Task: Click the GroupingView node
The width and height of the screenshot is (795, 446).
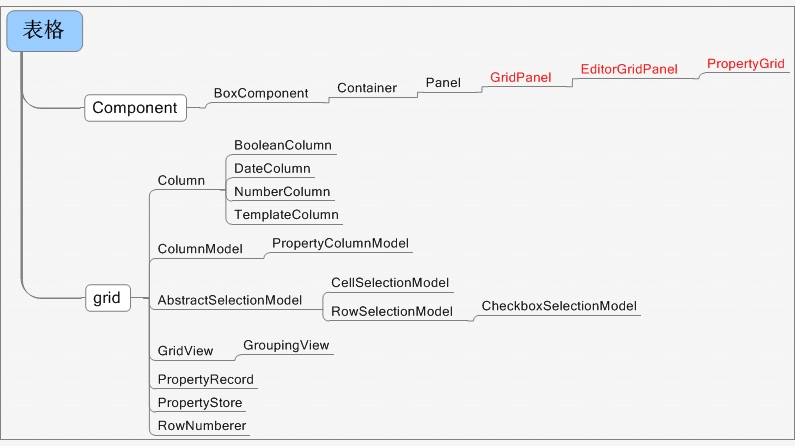Action: 286,345
